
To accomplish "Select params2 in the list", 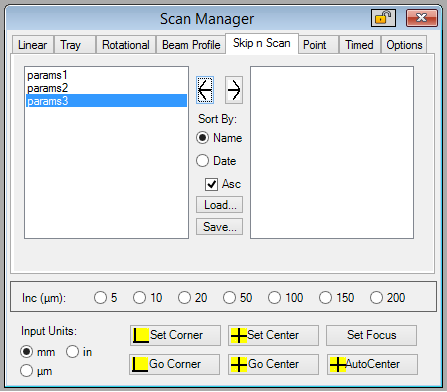I will (106, 88).
